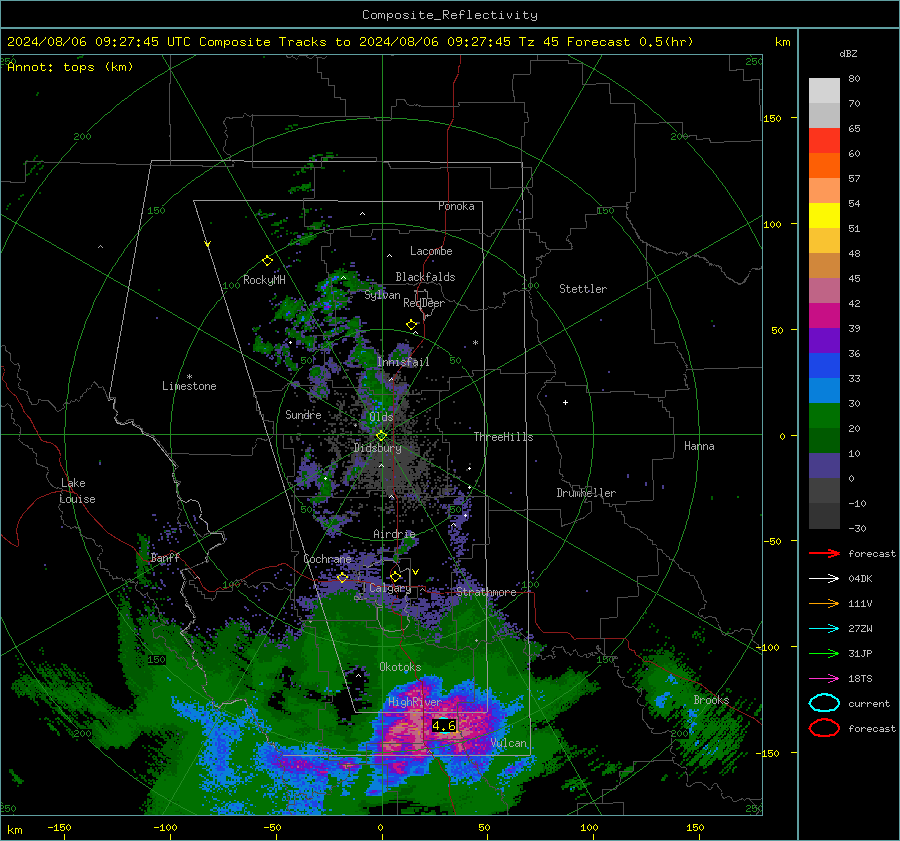
Task: Click the purple 39-36 dBZ color block
Action: (x=824, y=341)
